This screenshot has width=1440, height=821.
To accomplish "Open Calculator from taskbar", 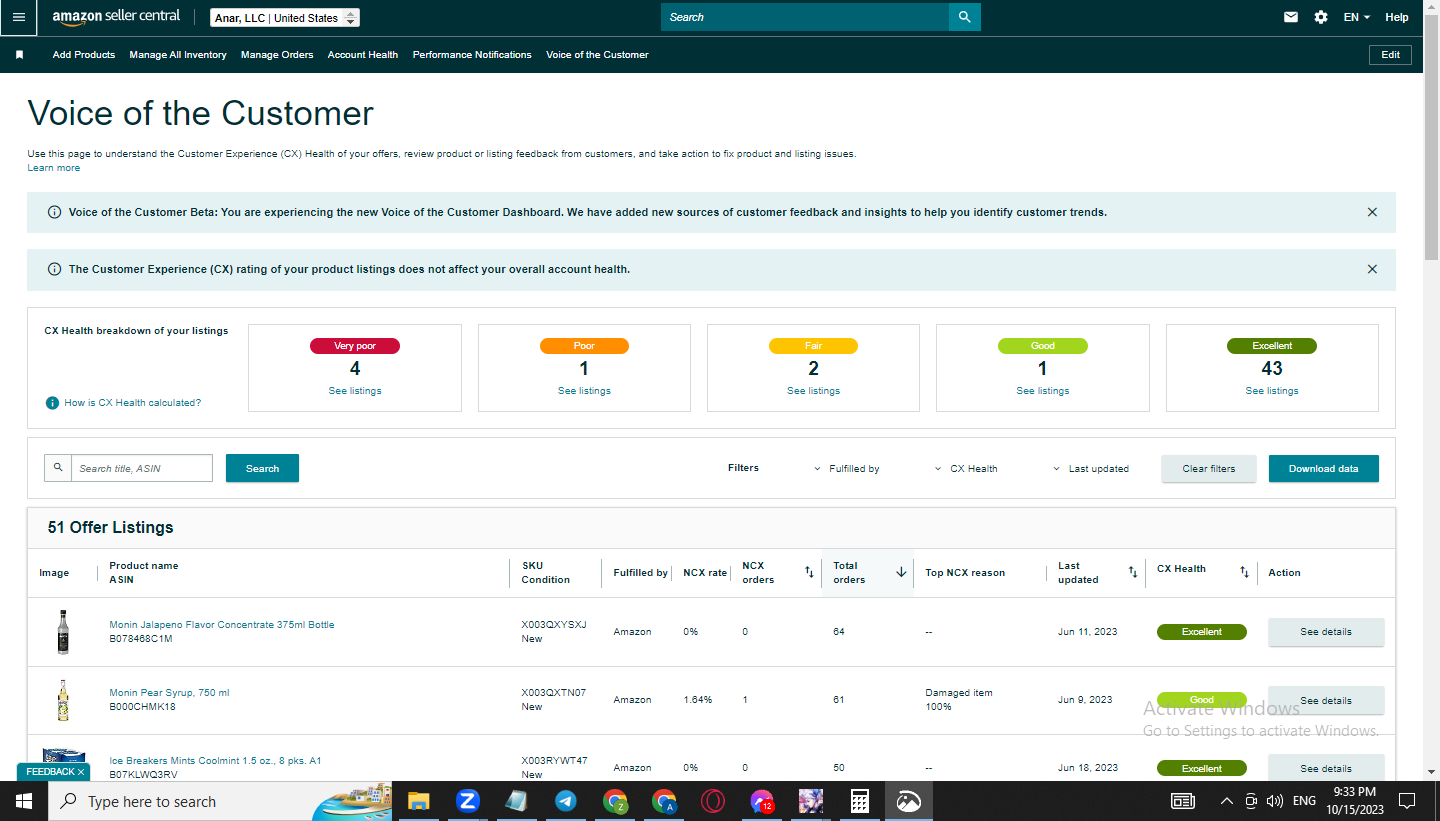I will tap(859, 801).
